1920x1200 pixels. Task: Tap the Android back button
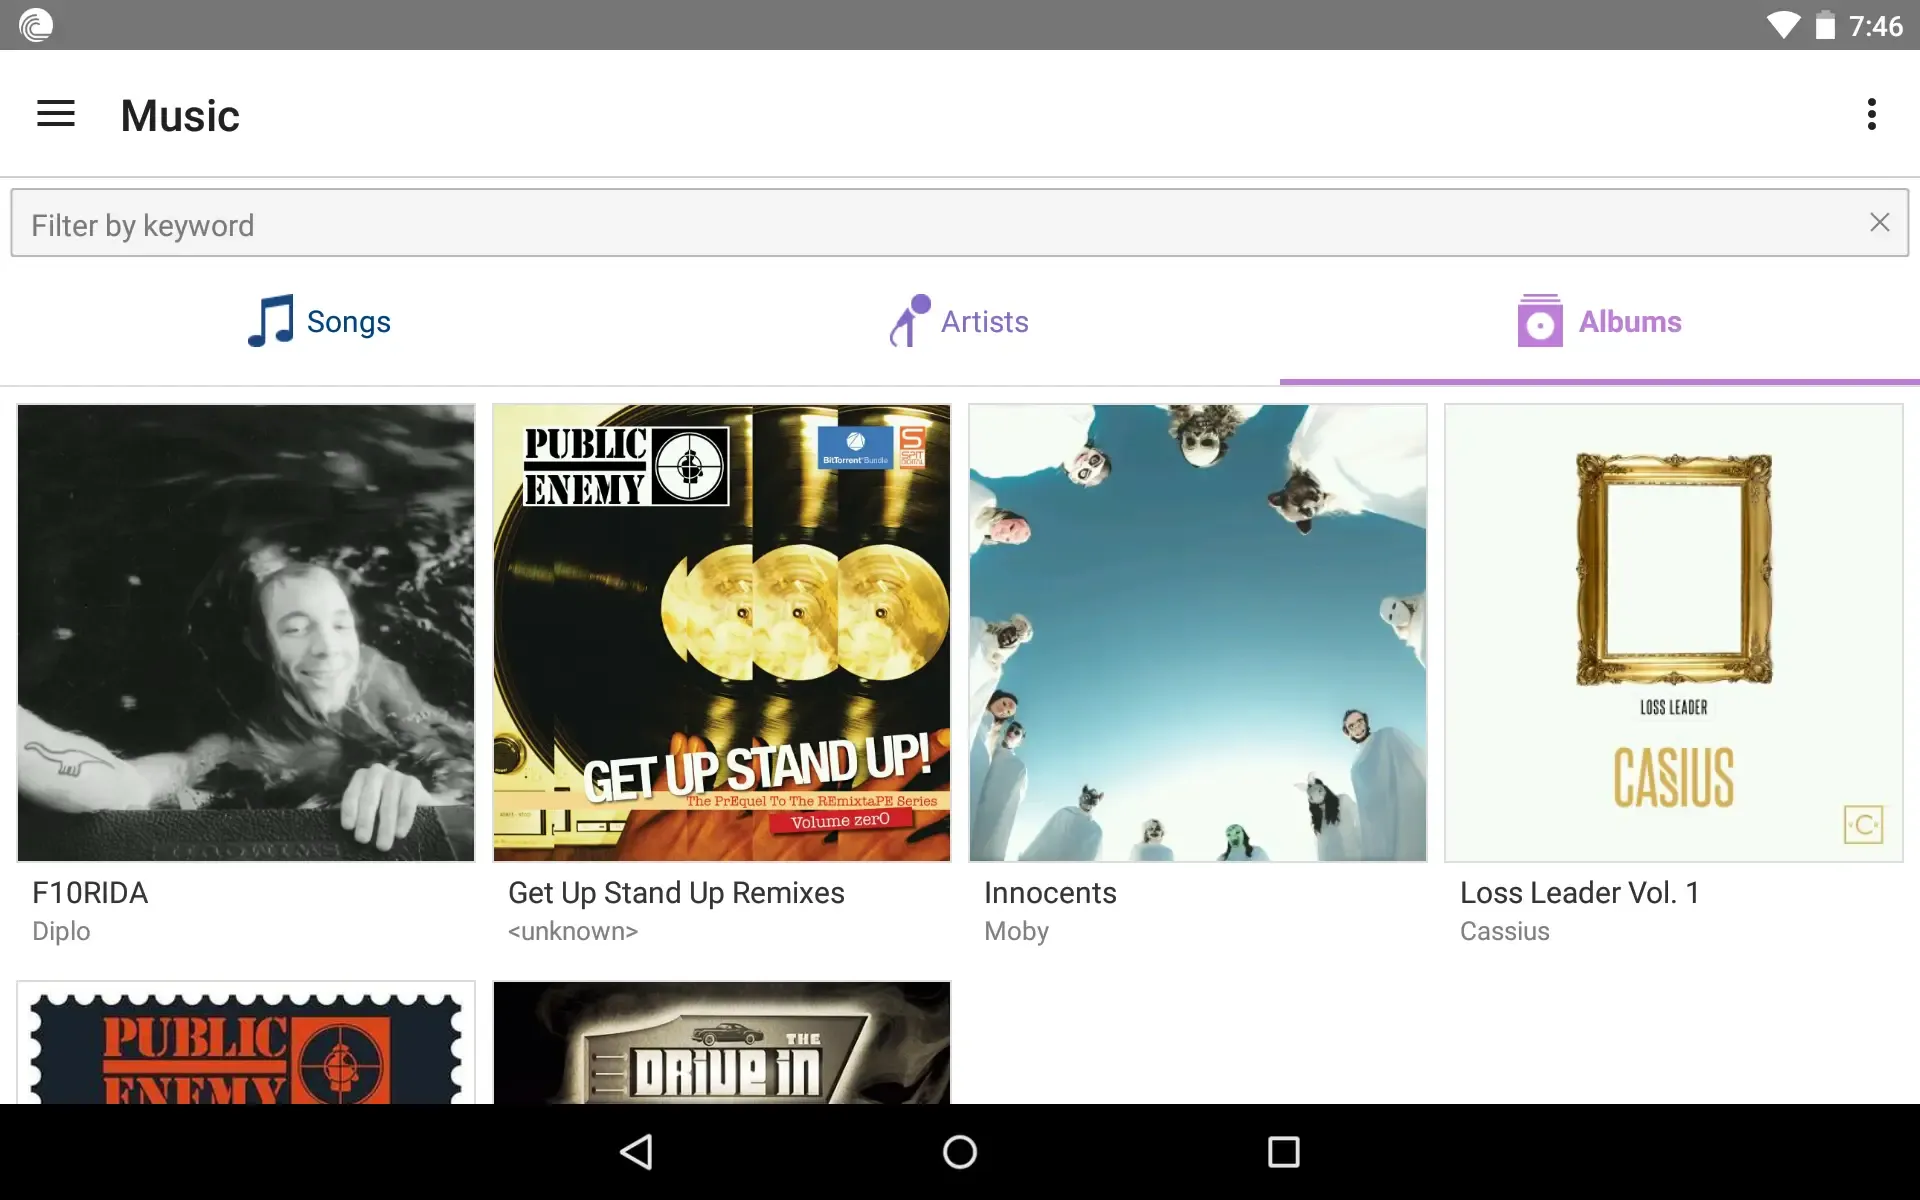click(637, 1152)
